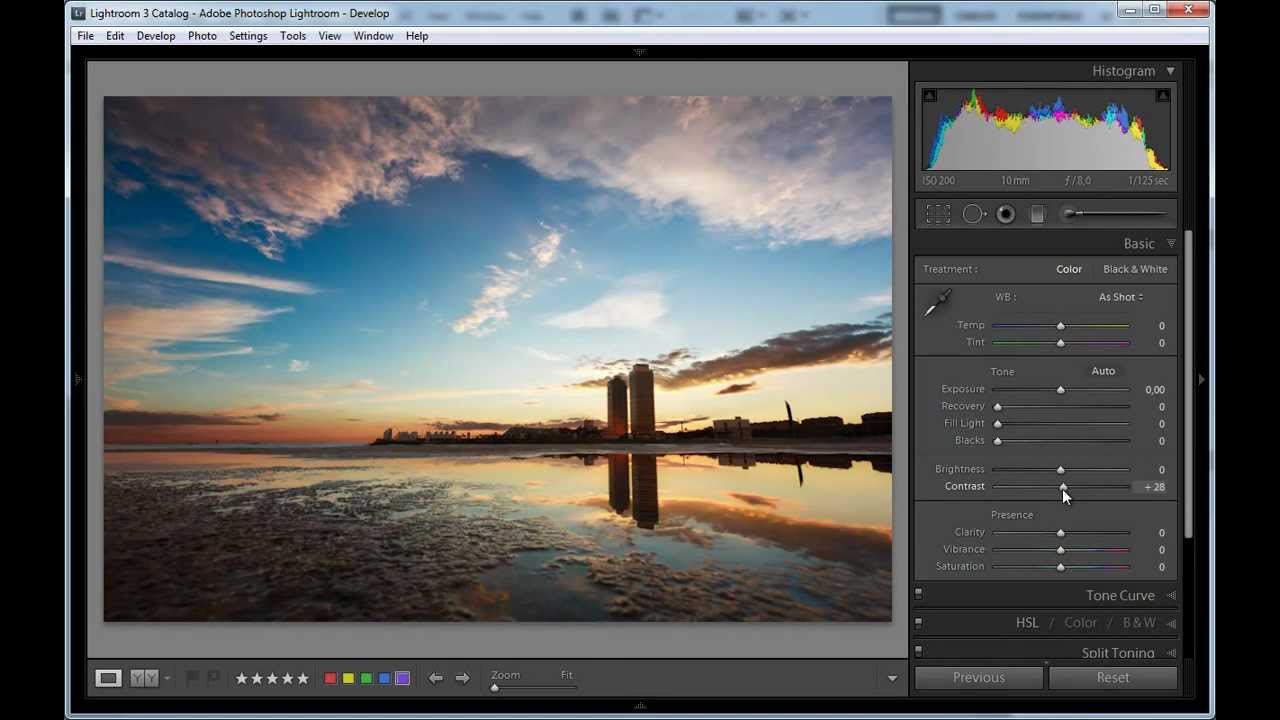Apply blue color label
1280x720 pixels.
[384, 678]
